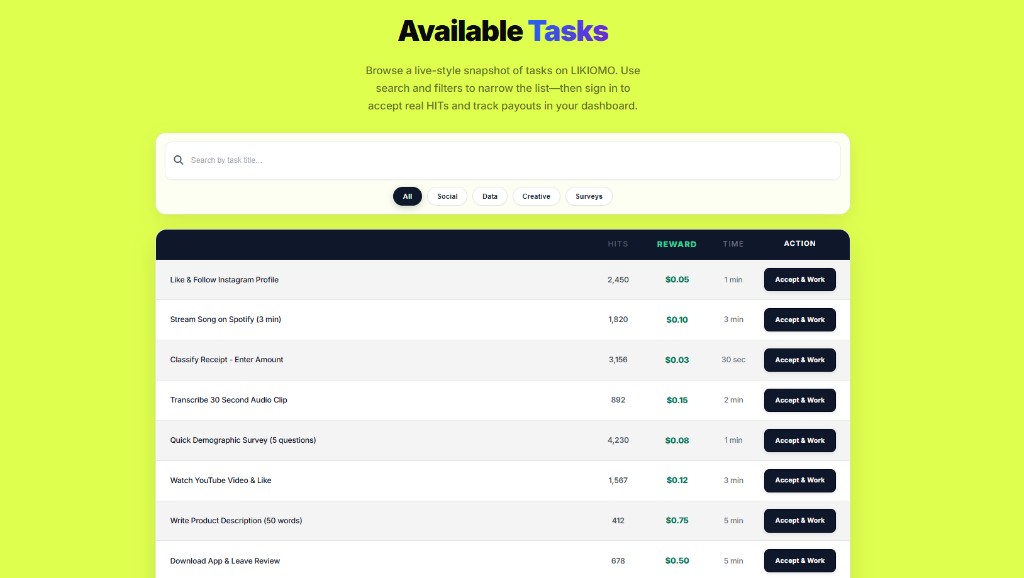1024x578 pixels.
Task: Click the $0.75 reward value
Action: (x=677, y=521)
